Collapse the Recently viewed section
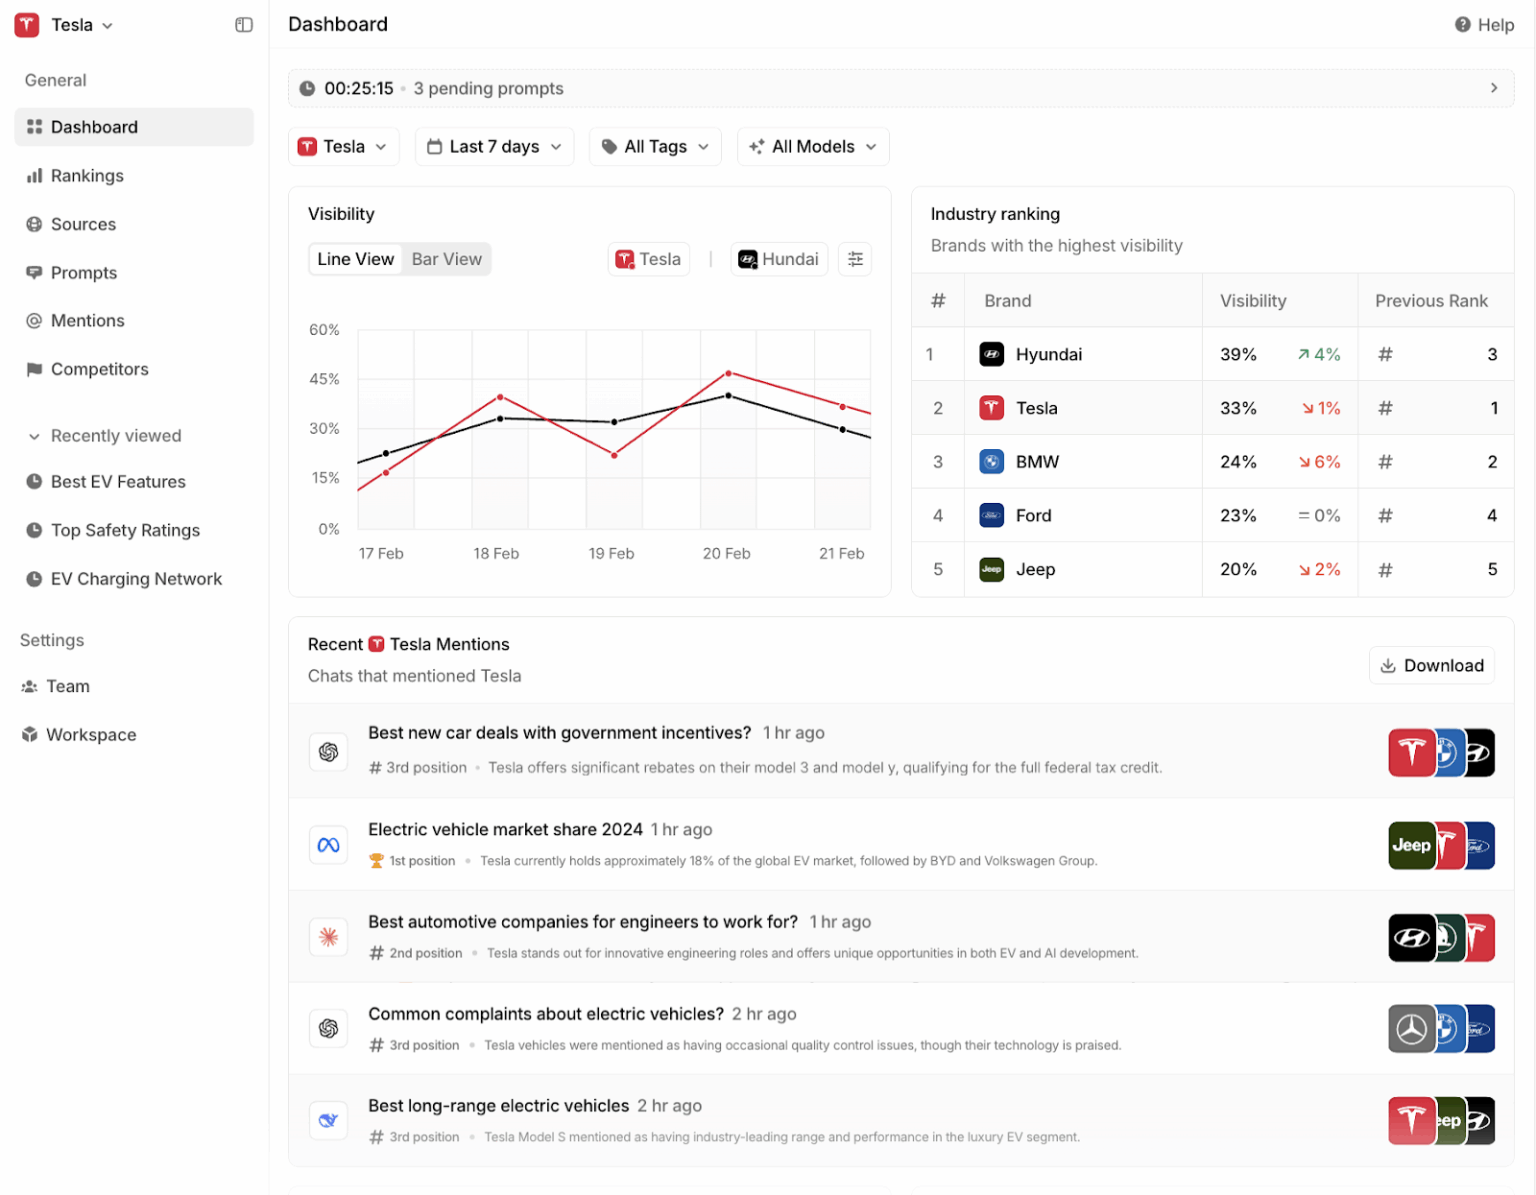The width and height of the screenshot is (1536, 1195). 34,436
